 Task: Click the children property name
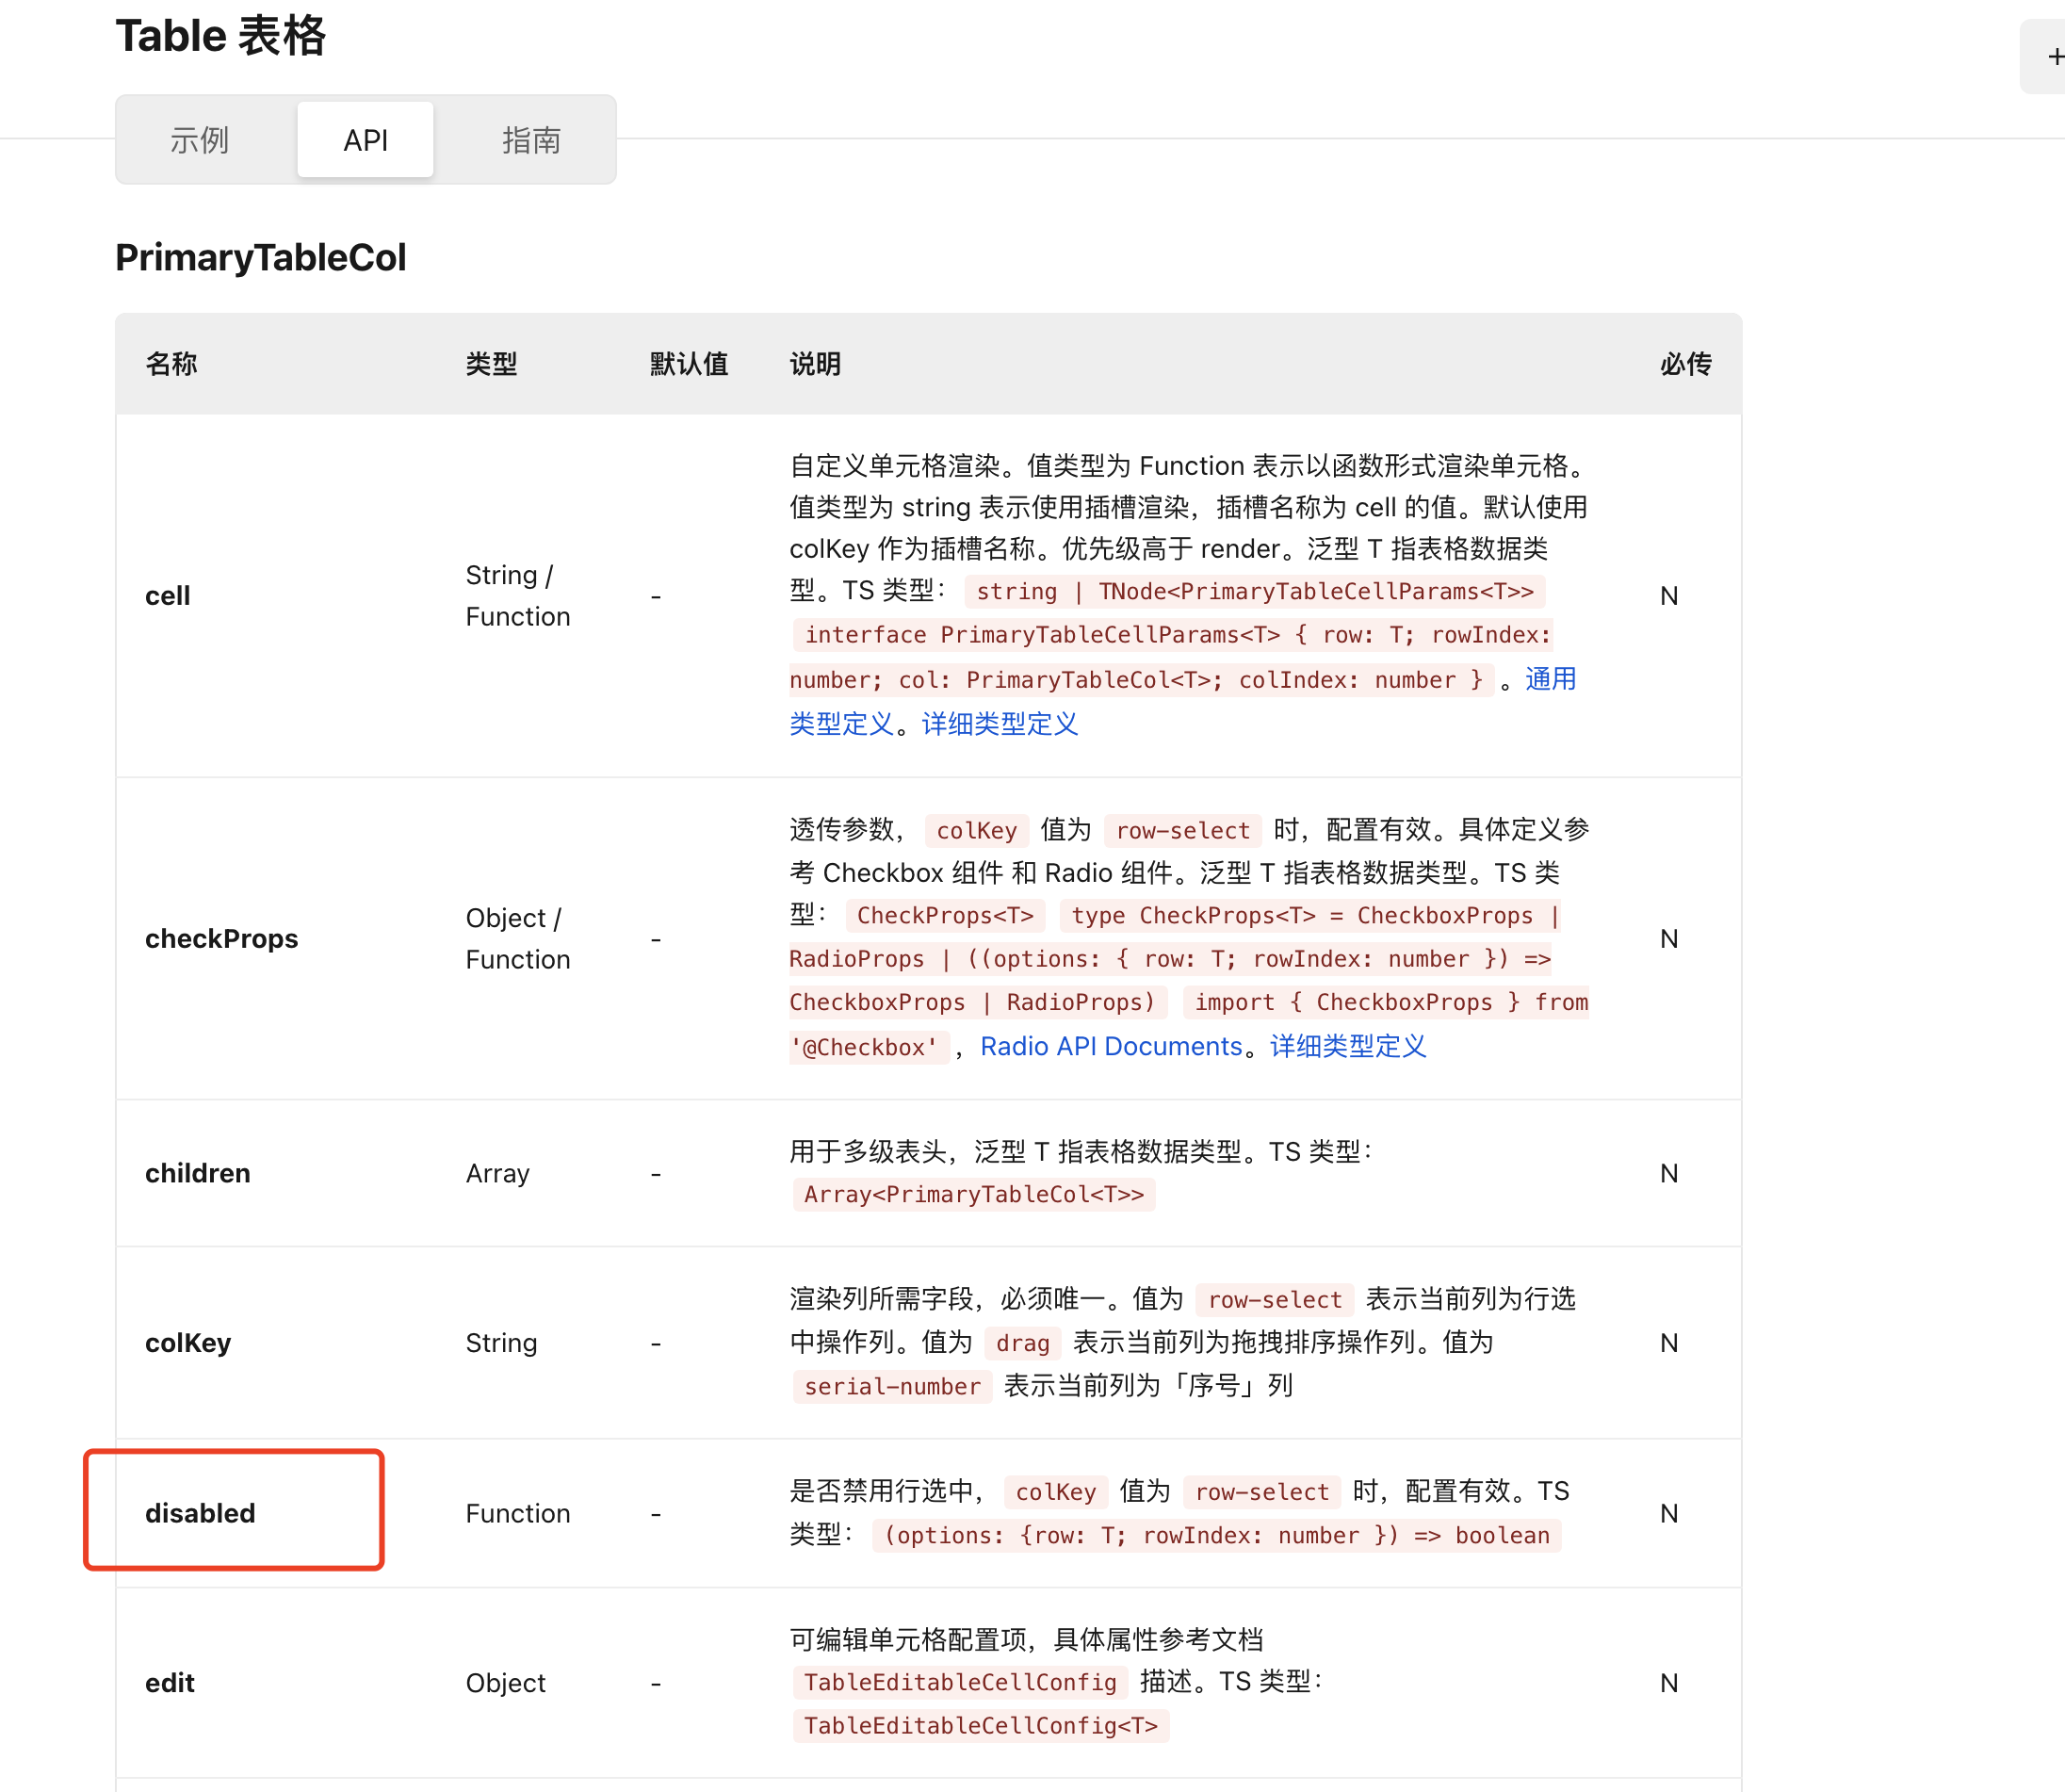(x=197, y=1173)
